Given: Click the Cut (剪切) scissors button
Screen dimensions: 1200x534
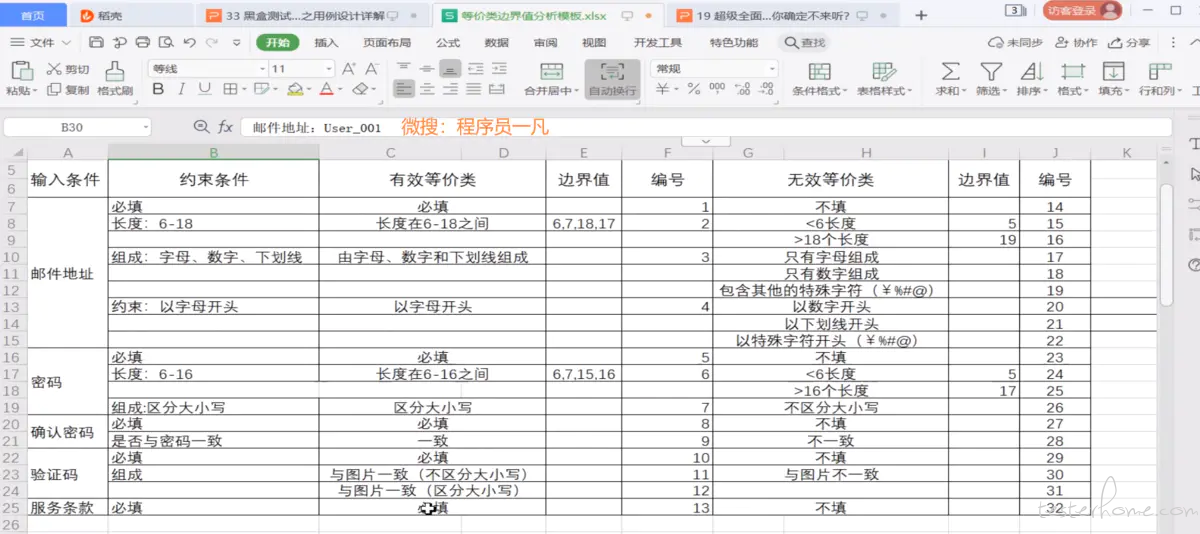Looking at the screenshot, I should (67, 69).
